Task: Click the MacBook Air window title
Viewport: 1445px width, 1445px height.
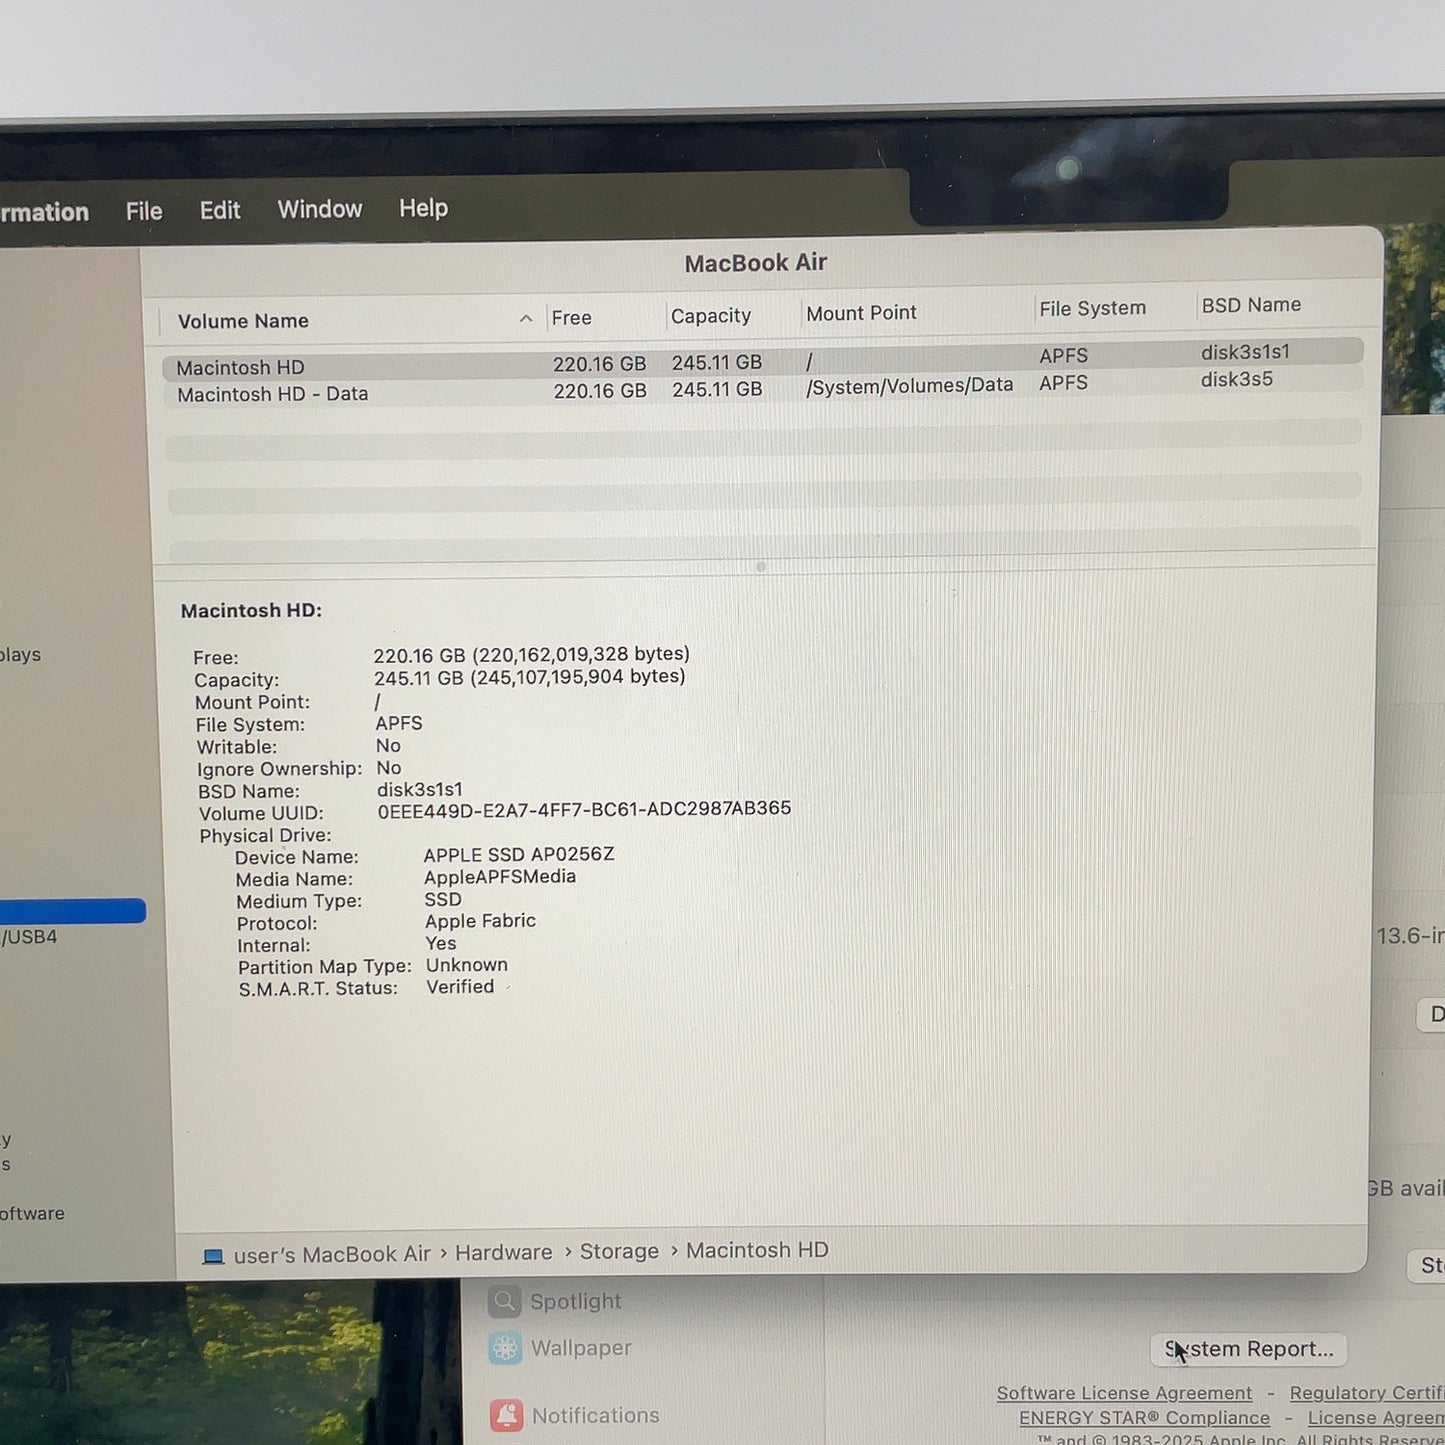Action: [x=755, y=263]
